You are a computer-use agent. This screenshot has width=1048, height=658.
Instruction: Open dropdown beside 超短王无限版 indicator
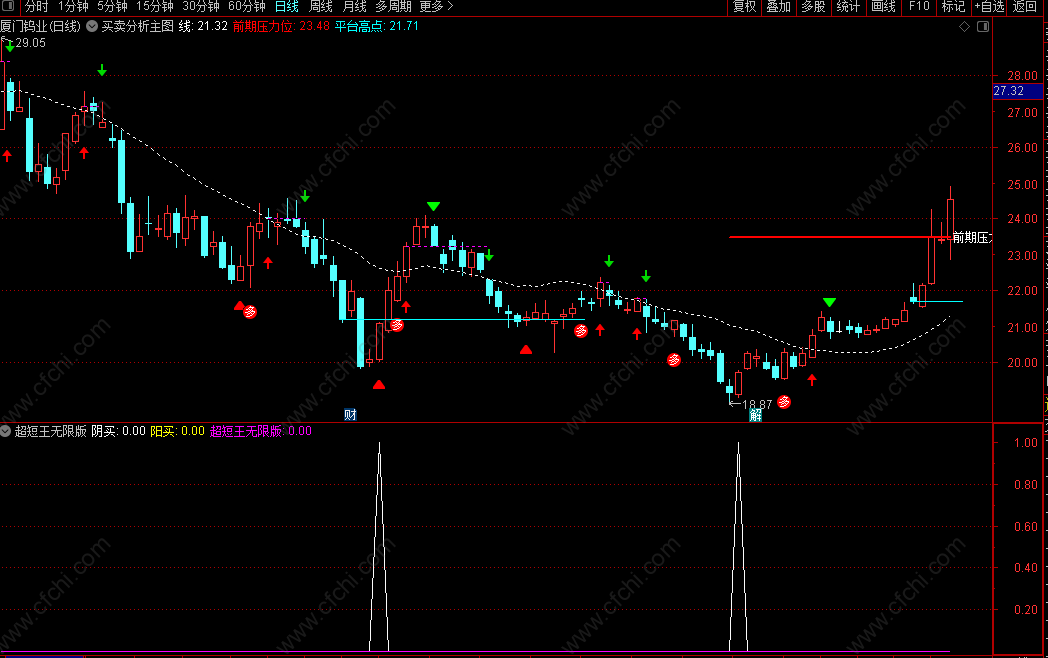click(x=5, y=431)
